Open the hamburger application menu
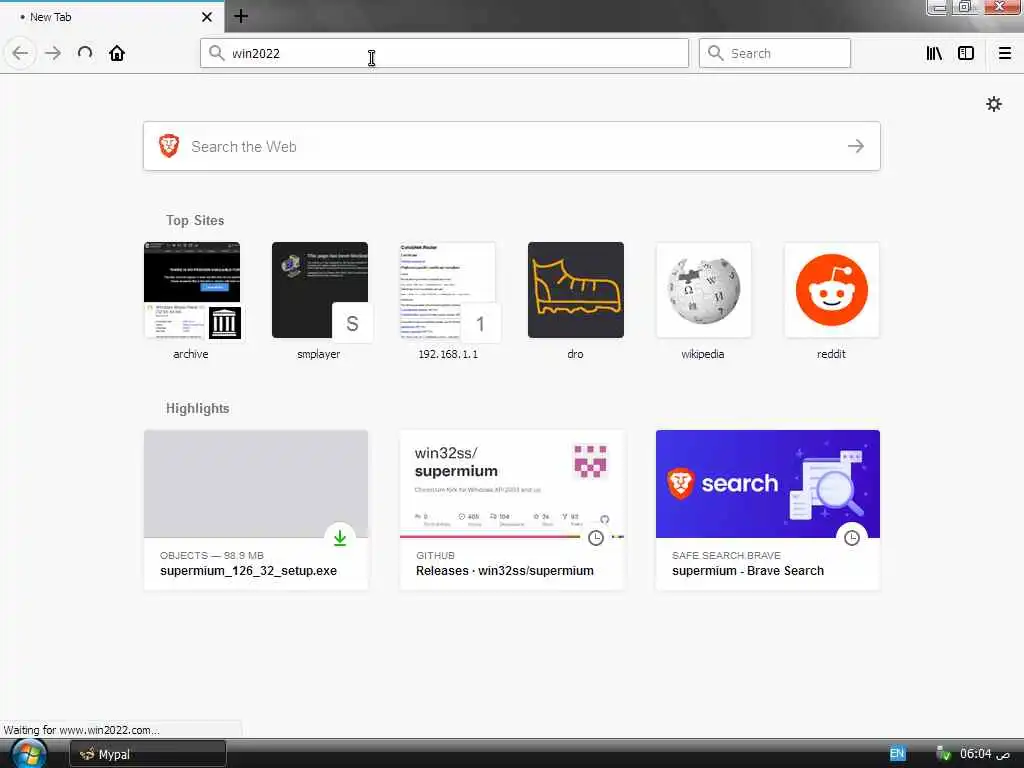Viewport: 1024px width, 768px height. tap(1005, 53)
